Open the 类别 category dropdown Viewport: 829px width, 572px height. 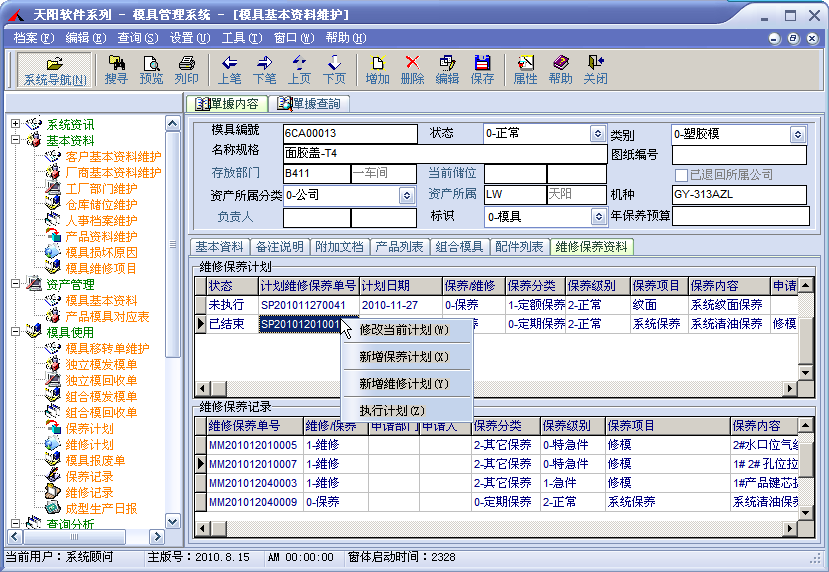[x=797, y=134]
